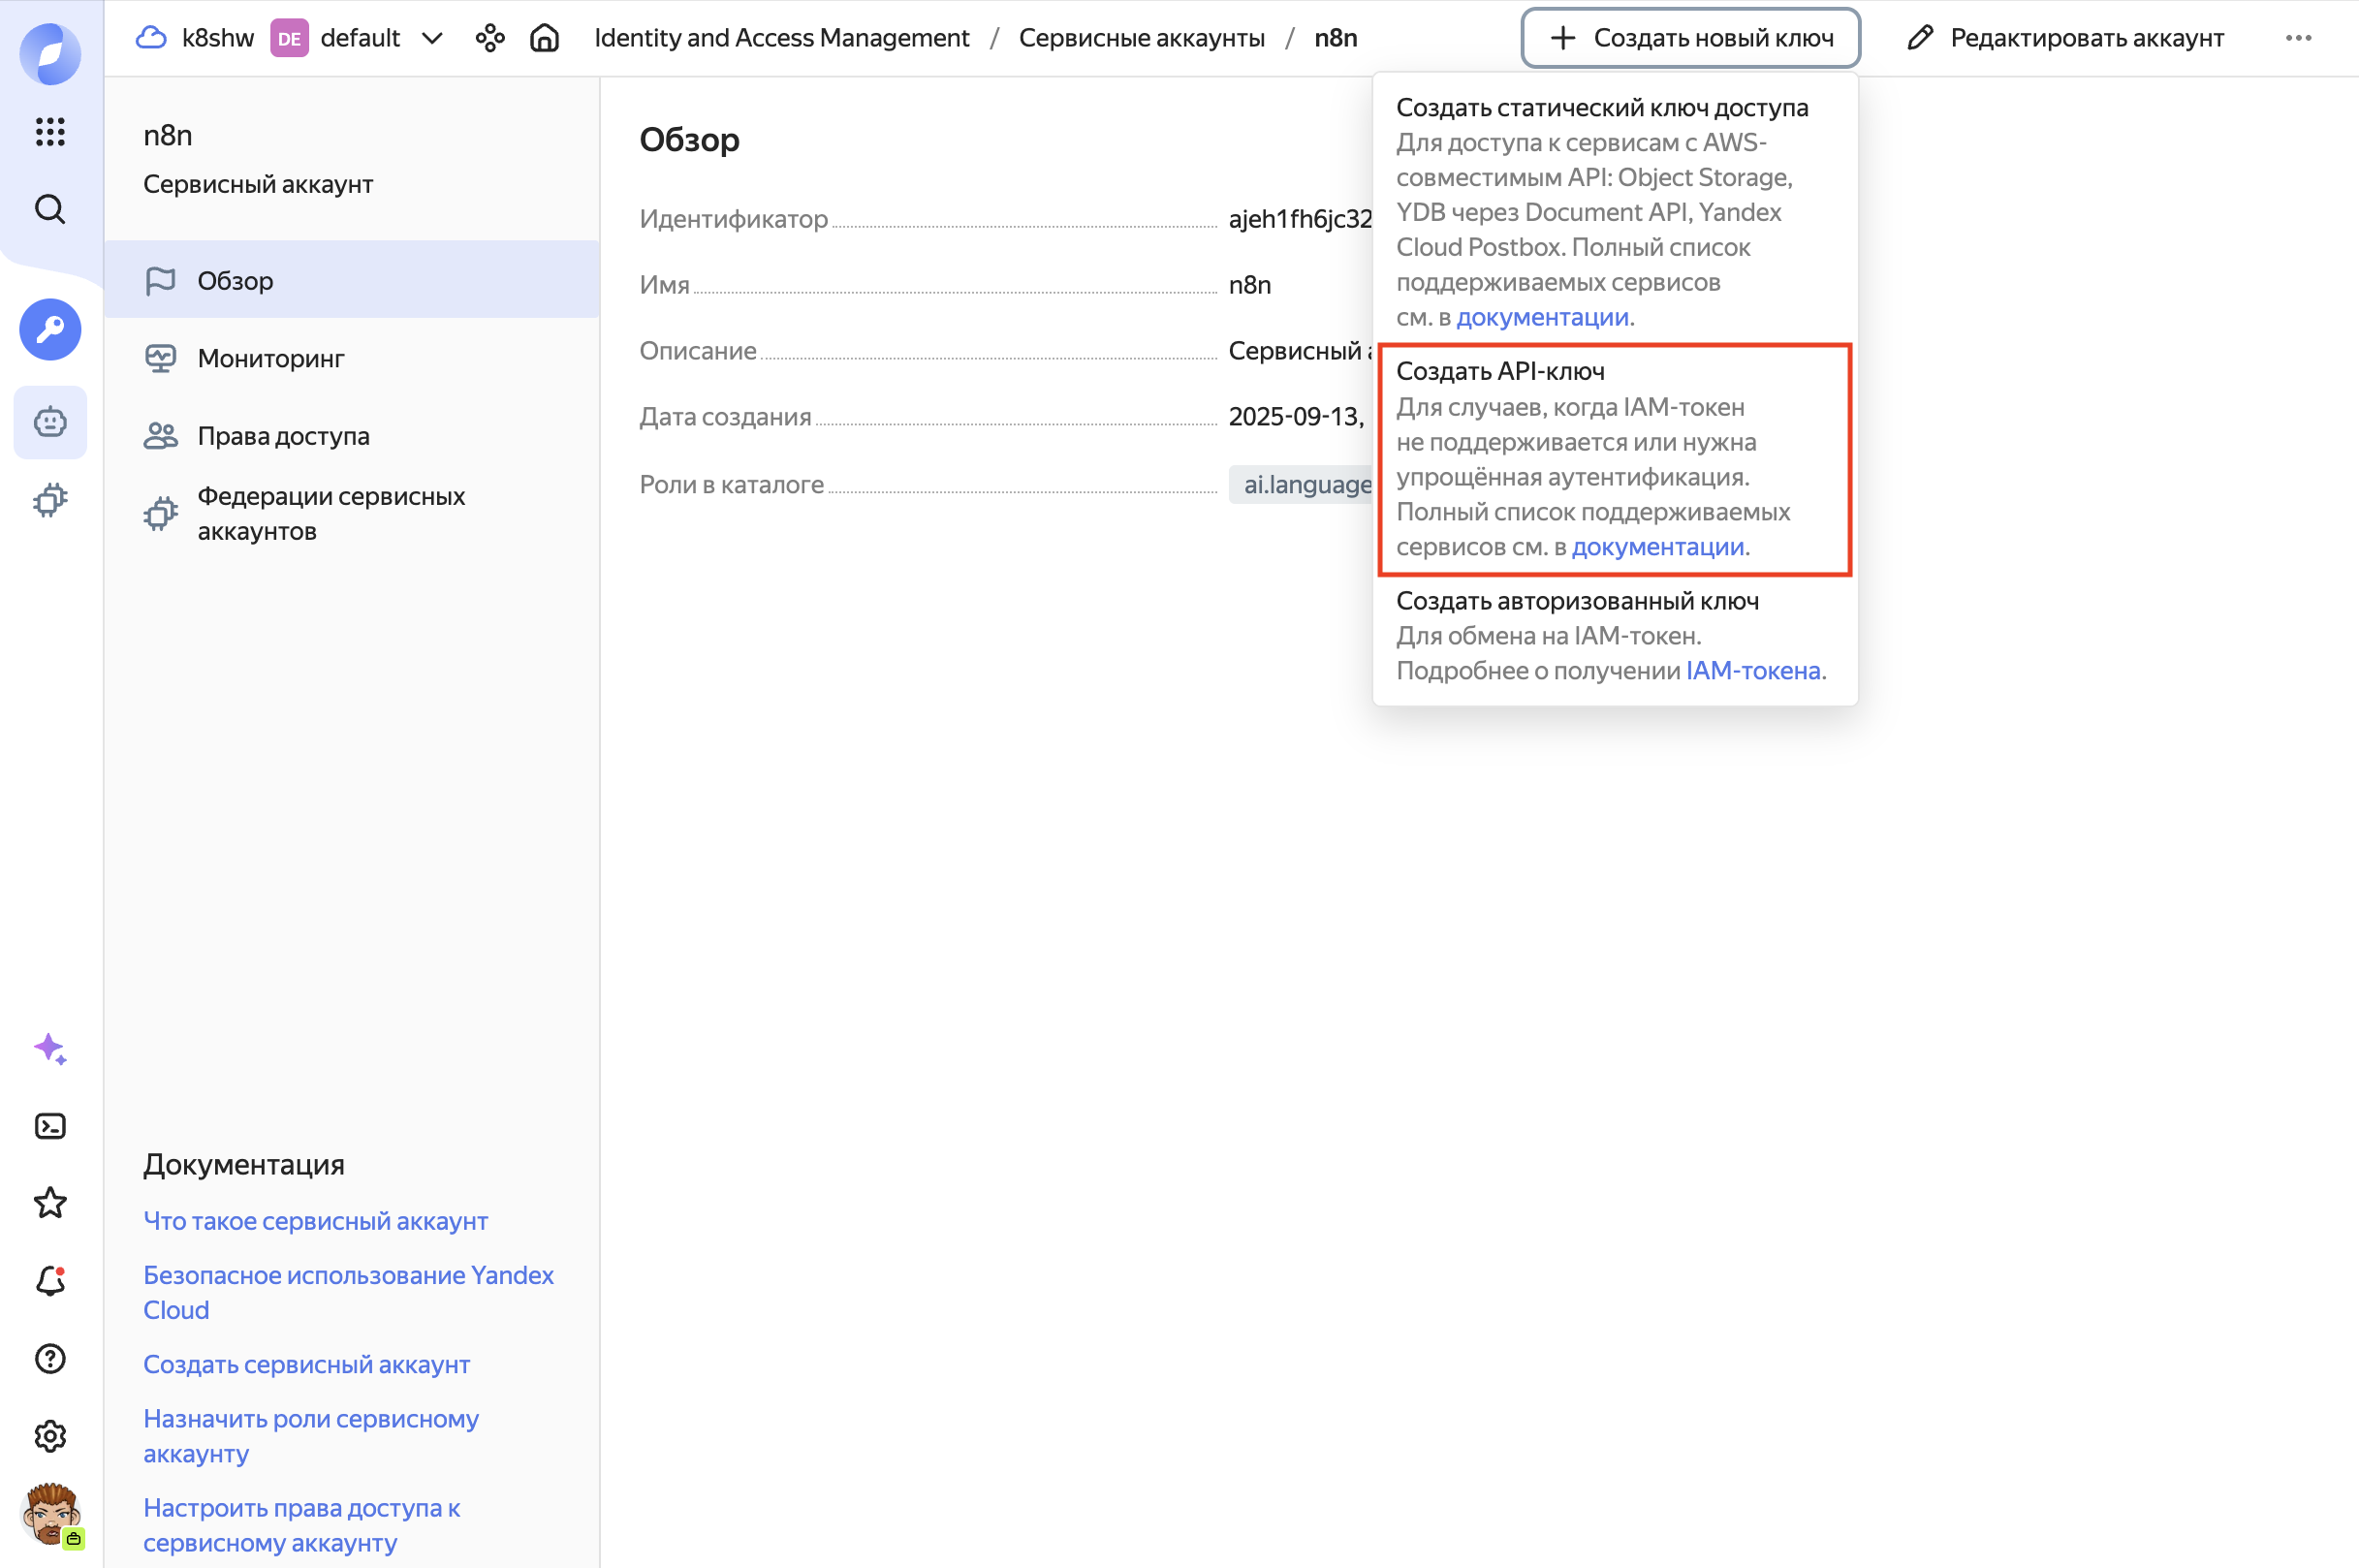Open the help question mark icon
The height and width of the screenshot is (1568, 2359).
coord(50,1358)
